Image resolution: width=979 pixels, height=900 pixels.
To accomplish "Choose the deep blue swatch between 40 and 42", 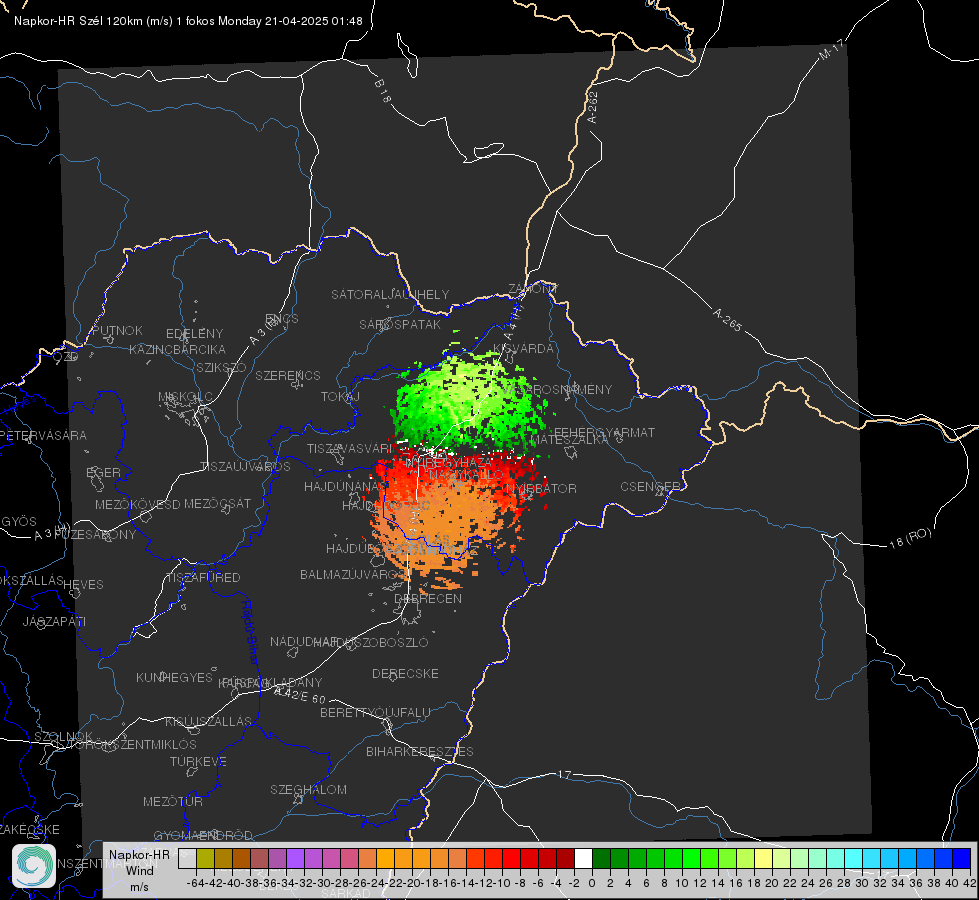I will (x=962, y=858).
